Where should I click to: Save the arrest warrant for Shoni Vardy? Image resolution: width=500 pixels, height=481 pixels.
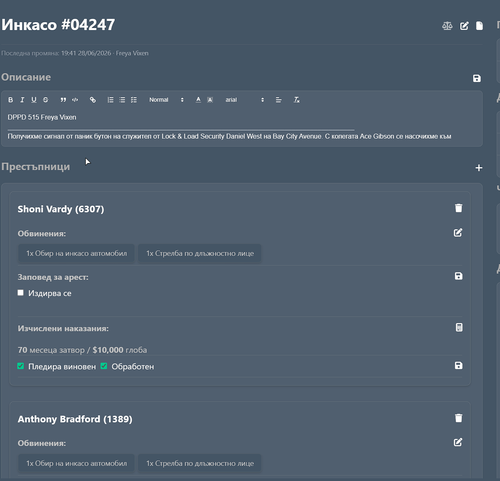(459, 276)
